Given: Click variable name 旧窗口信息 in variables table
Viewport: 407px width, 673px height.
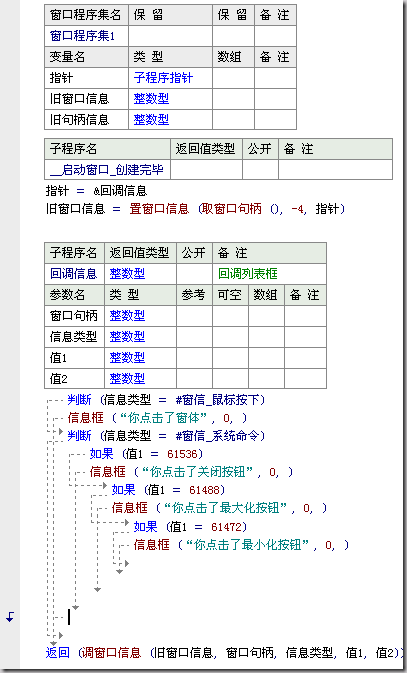Looking at the screenshot, I should click(x=79, y=99).
